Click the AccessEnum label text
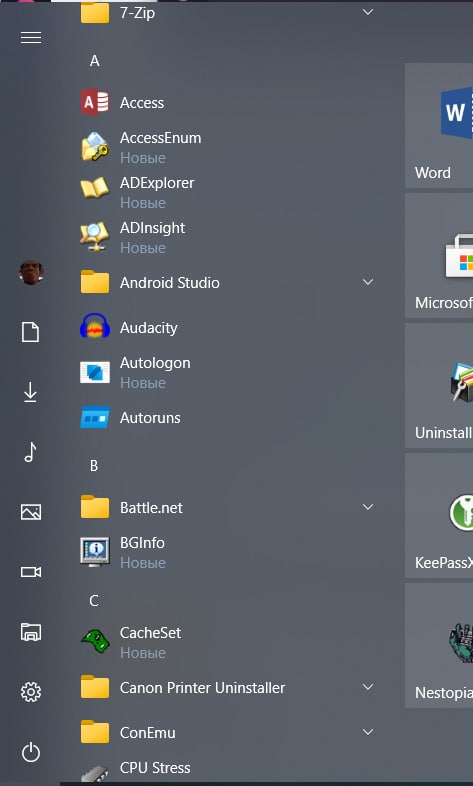Screen dimensions: 473x786 pyautogui.click(x=160, y=138)
